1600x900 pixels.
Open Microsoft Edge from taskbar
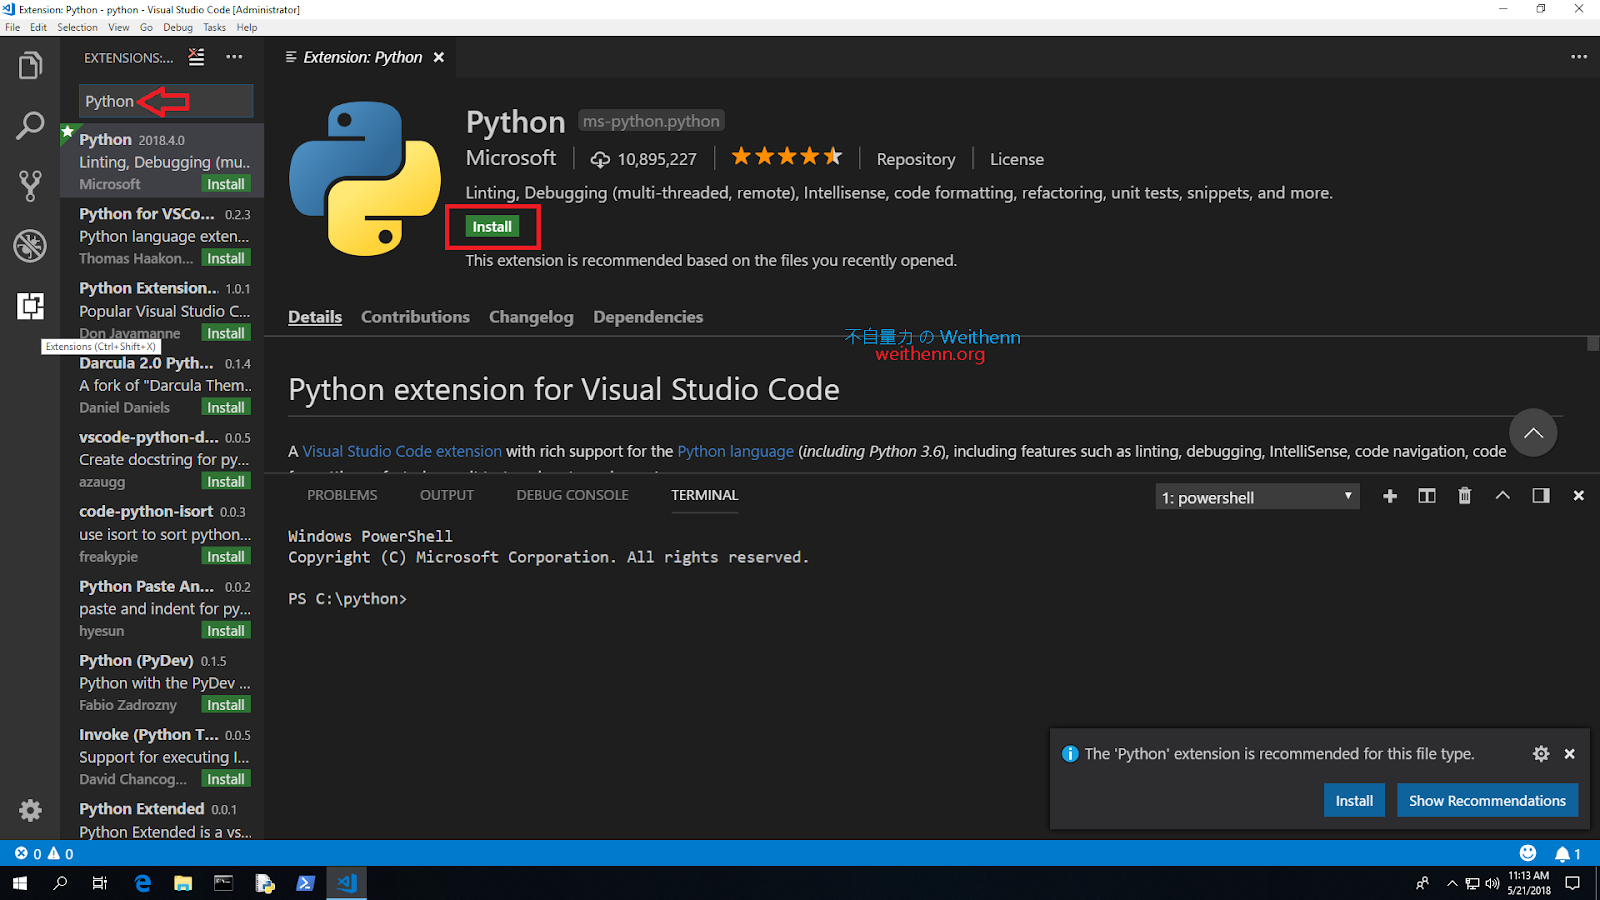(x=143, y=883)
